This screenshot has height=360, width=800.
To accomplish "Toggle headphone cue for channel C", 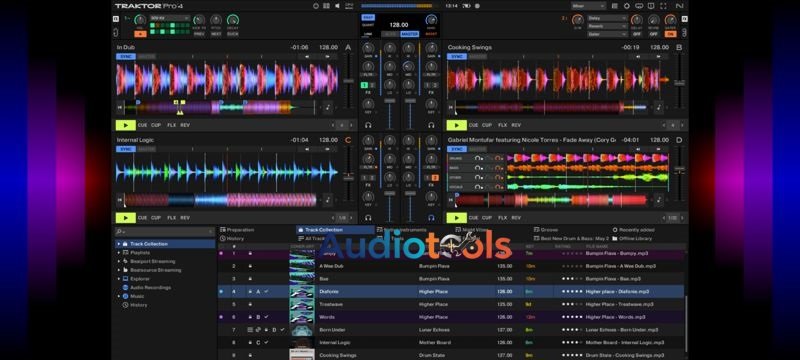I will (x=368, y=218).
